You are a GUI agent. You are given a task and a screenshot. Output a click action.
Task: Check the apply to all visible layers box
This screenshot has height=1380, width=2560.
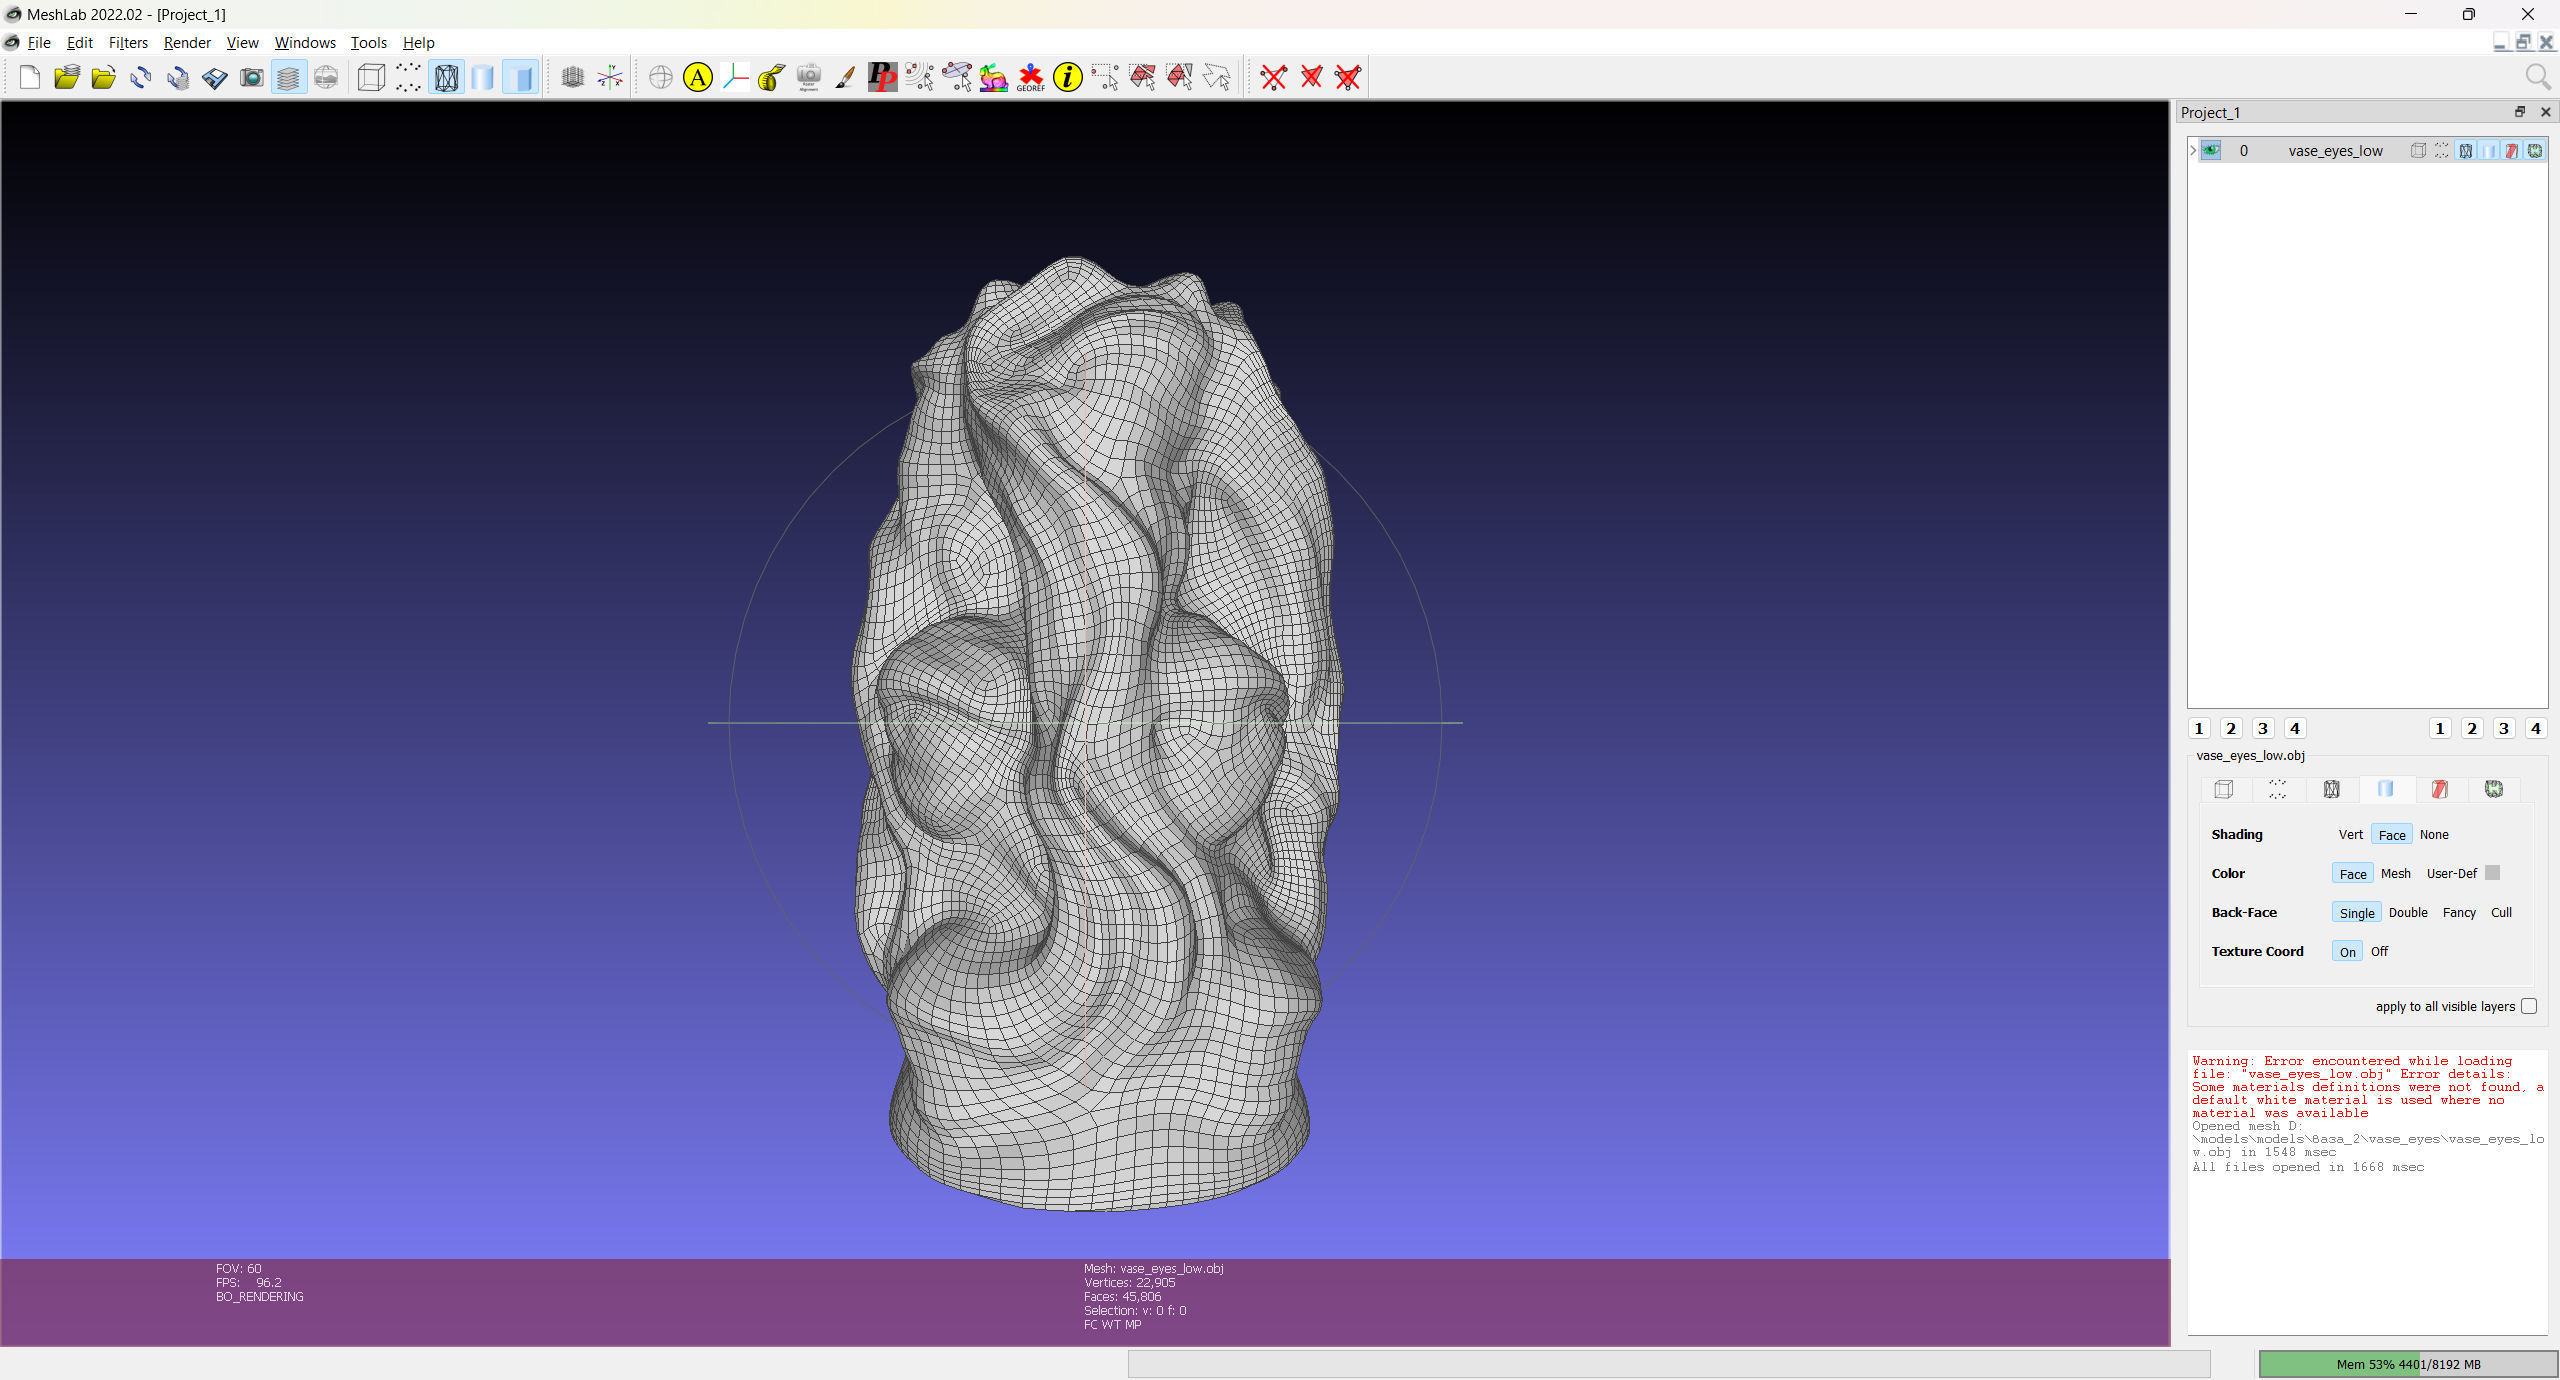tap(2529, 1006)
